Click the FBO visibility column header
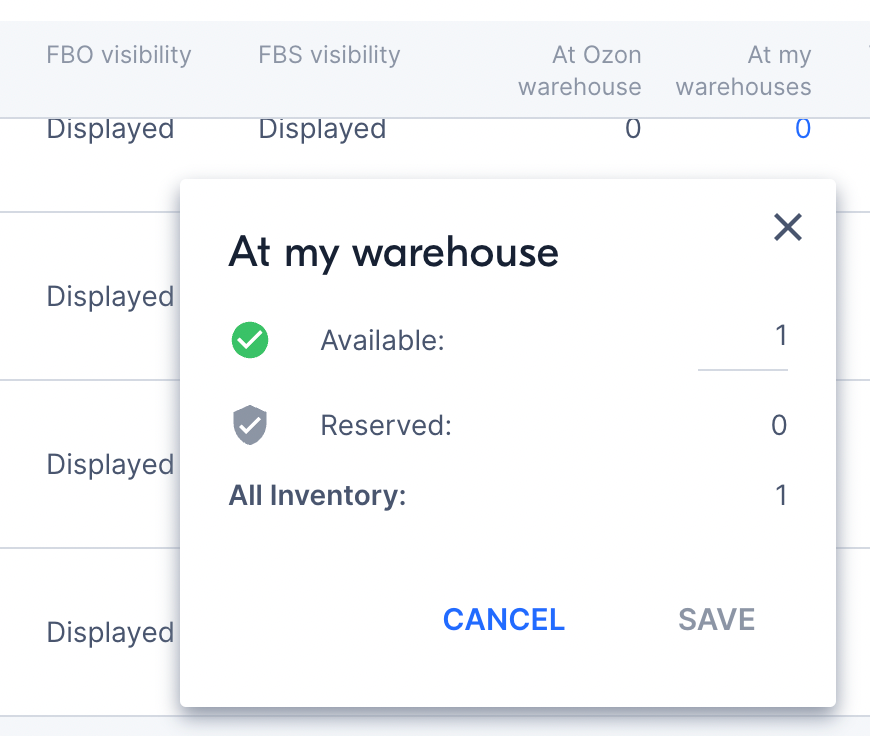Image resolution: width=870 pixels, height=736 pixels. pyautogui.click(x=118, y=55)
